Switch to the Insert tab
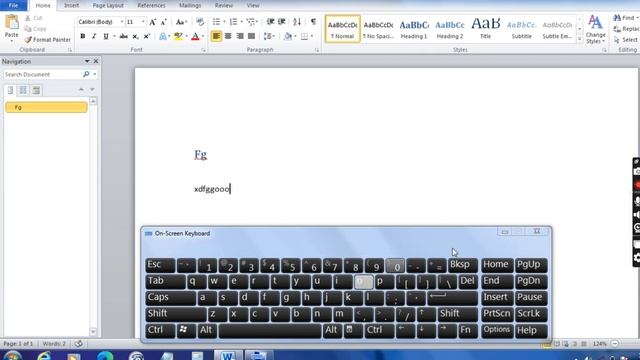 click(71, 5)
